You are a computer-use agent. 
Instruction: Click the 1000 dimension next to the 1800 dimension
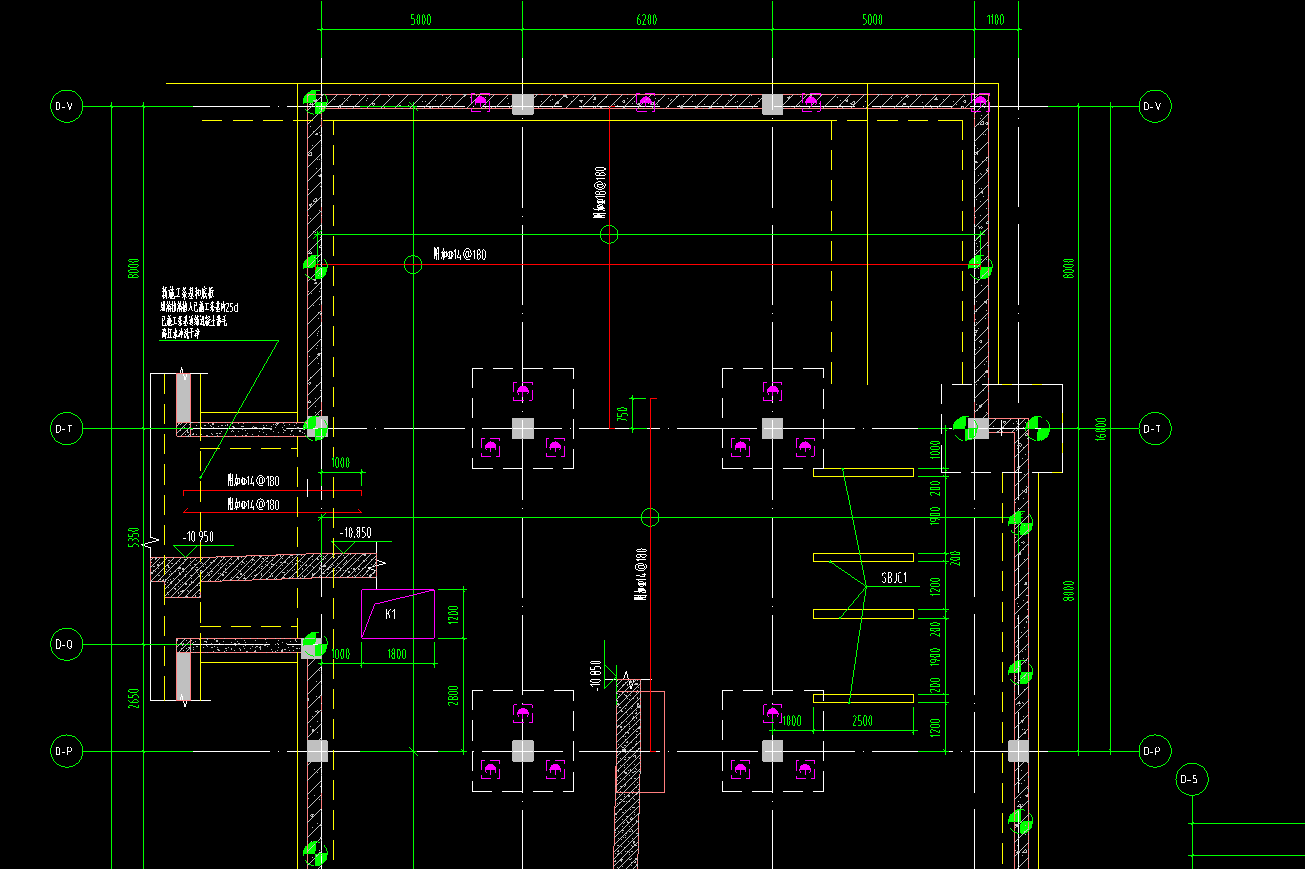[x=340, y=655]
